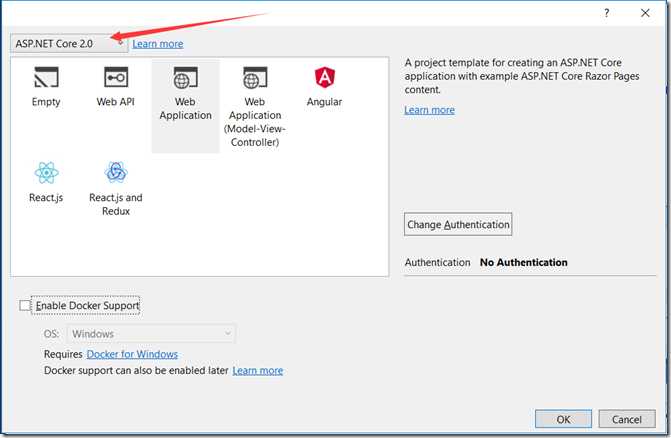671x438 pixels.
Task: Click the Requires text before the Docker link
Action: point(63,354)
